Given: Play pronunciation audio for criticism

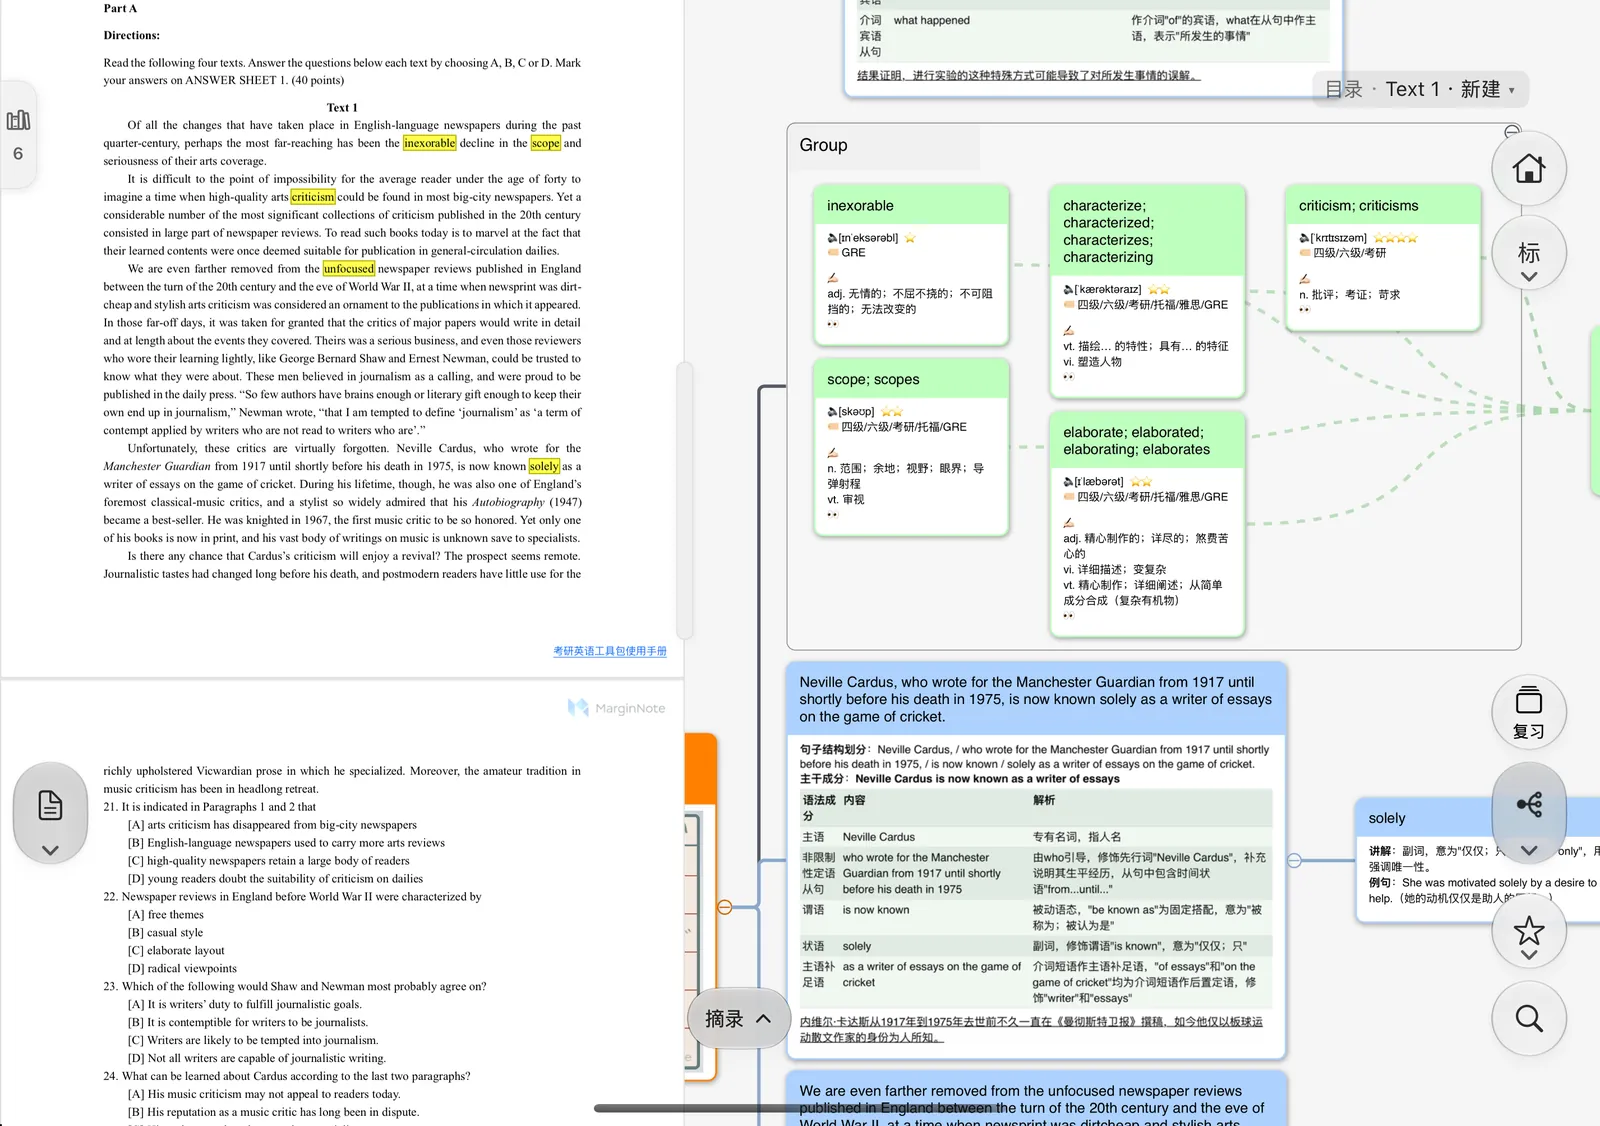Looking at the screenshot, I should [x=1304, y=238].
